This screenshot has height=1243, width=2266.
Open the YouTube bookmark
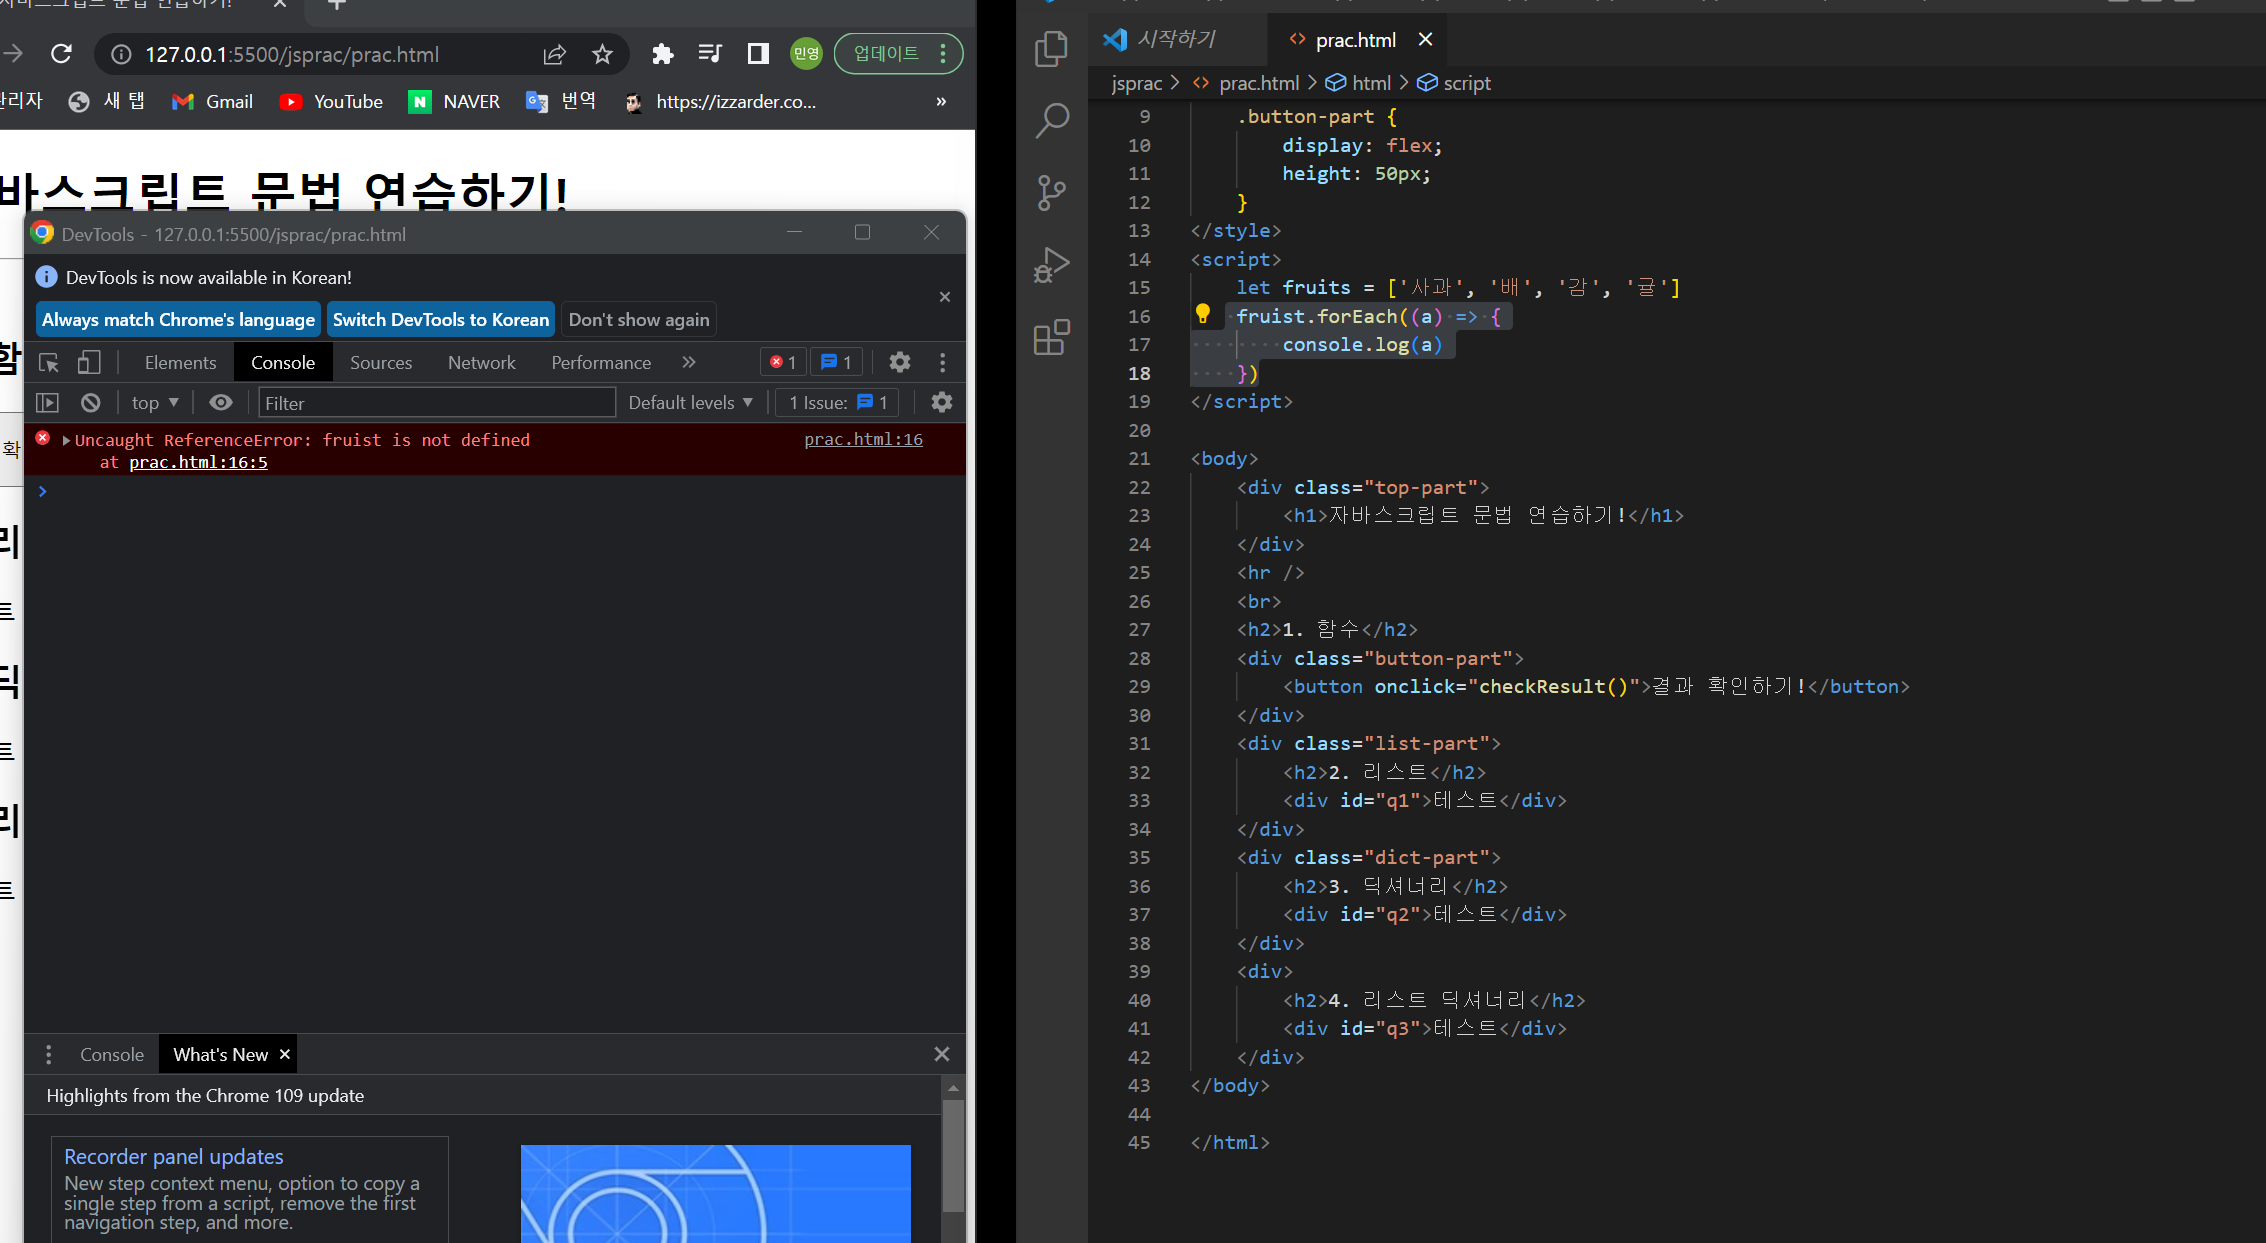tap(331, 102)
